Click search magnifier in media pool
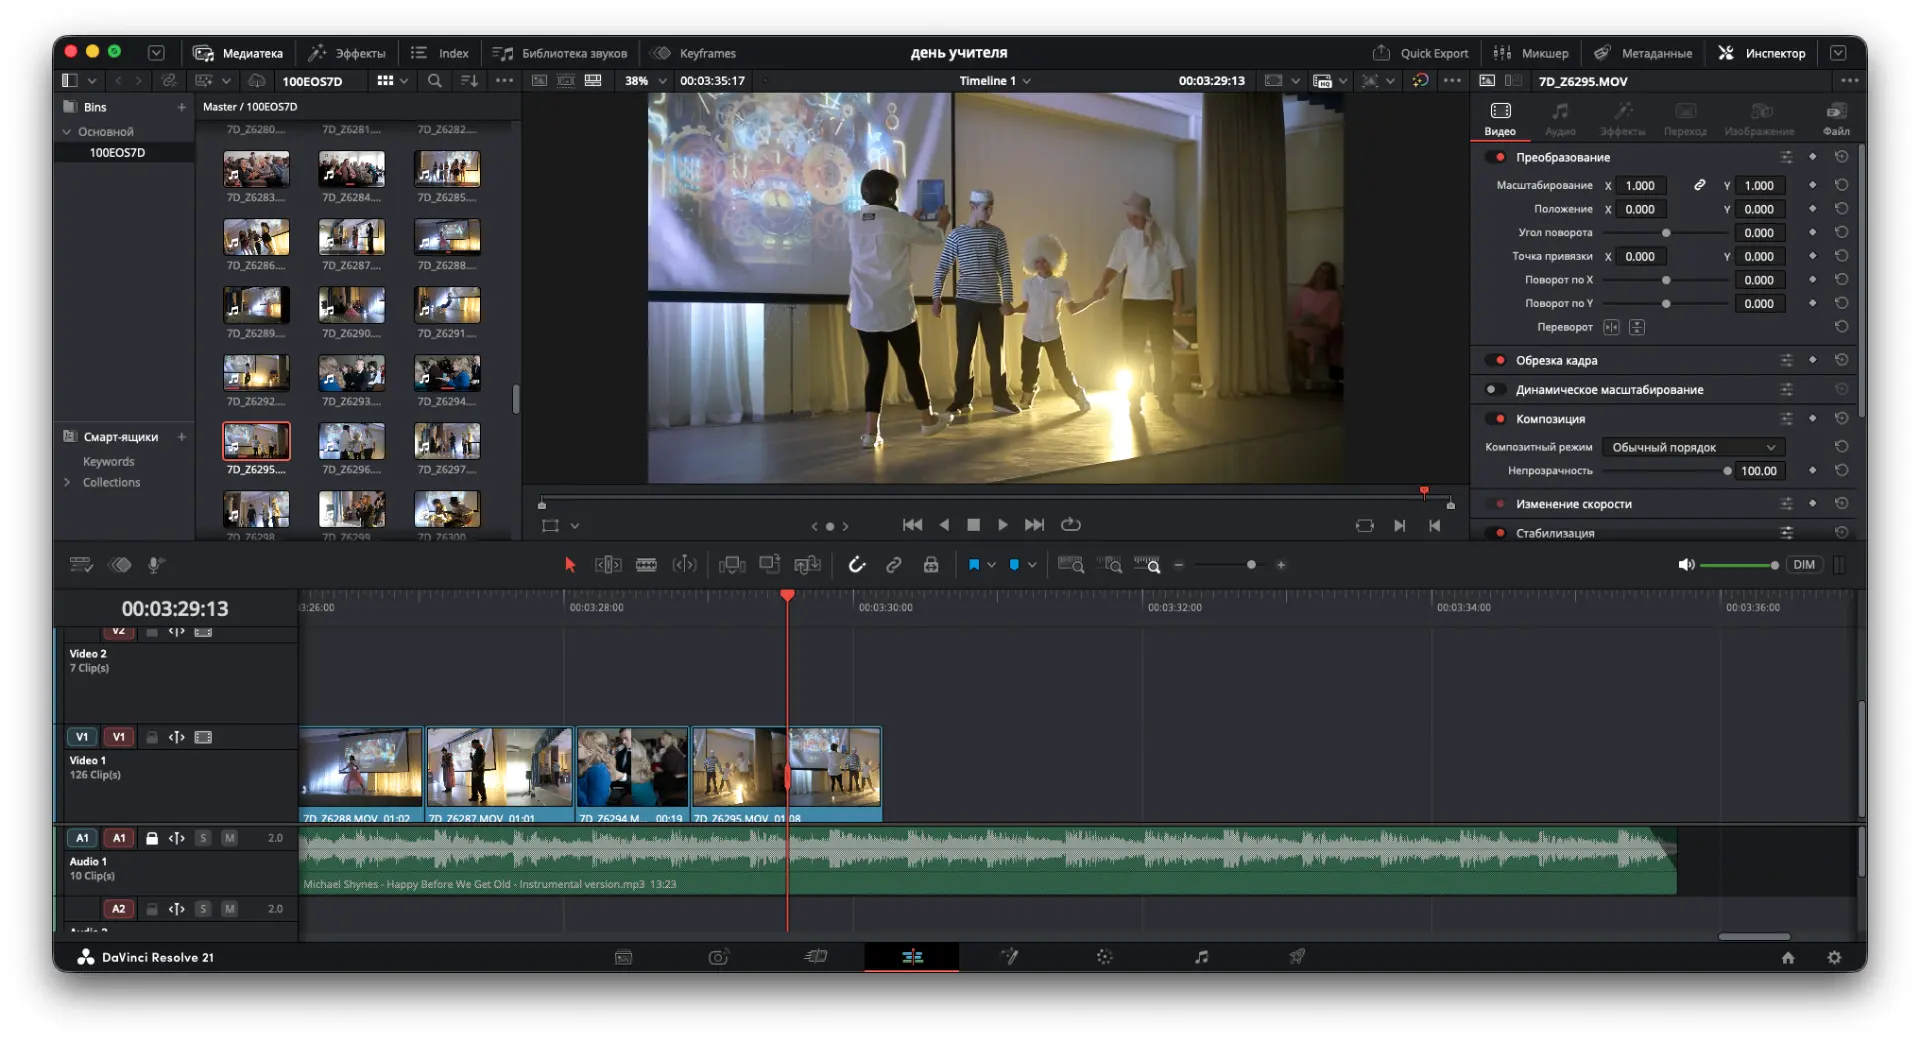The height and width of the screenshot is (1042, 1920). pos(435,81)
